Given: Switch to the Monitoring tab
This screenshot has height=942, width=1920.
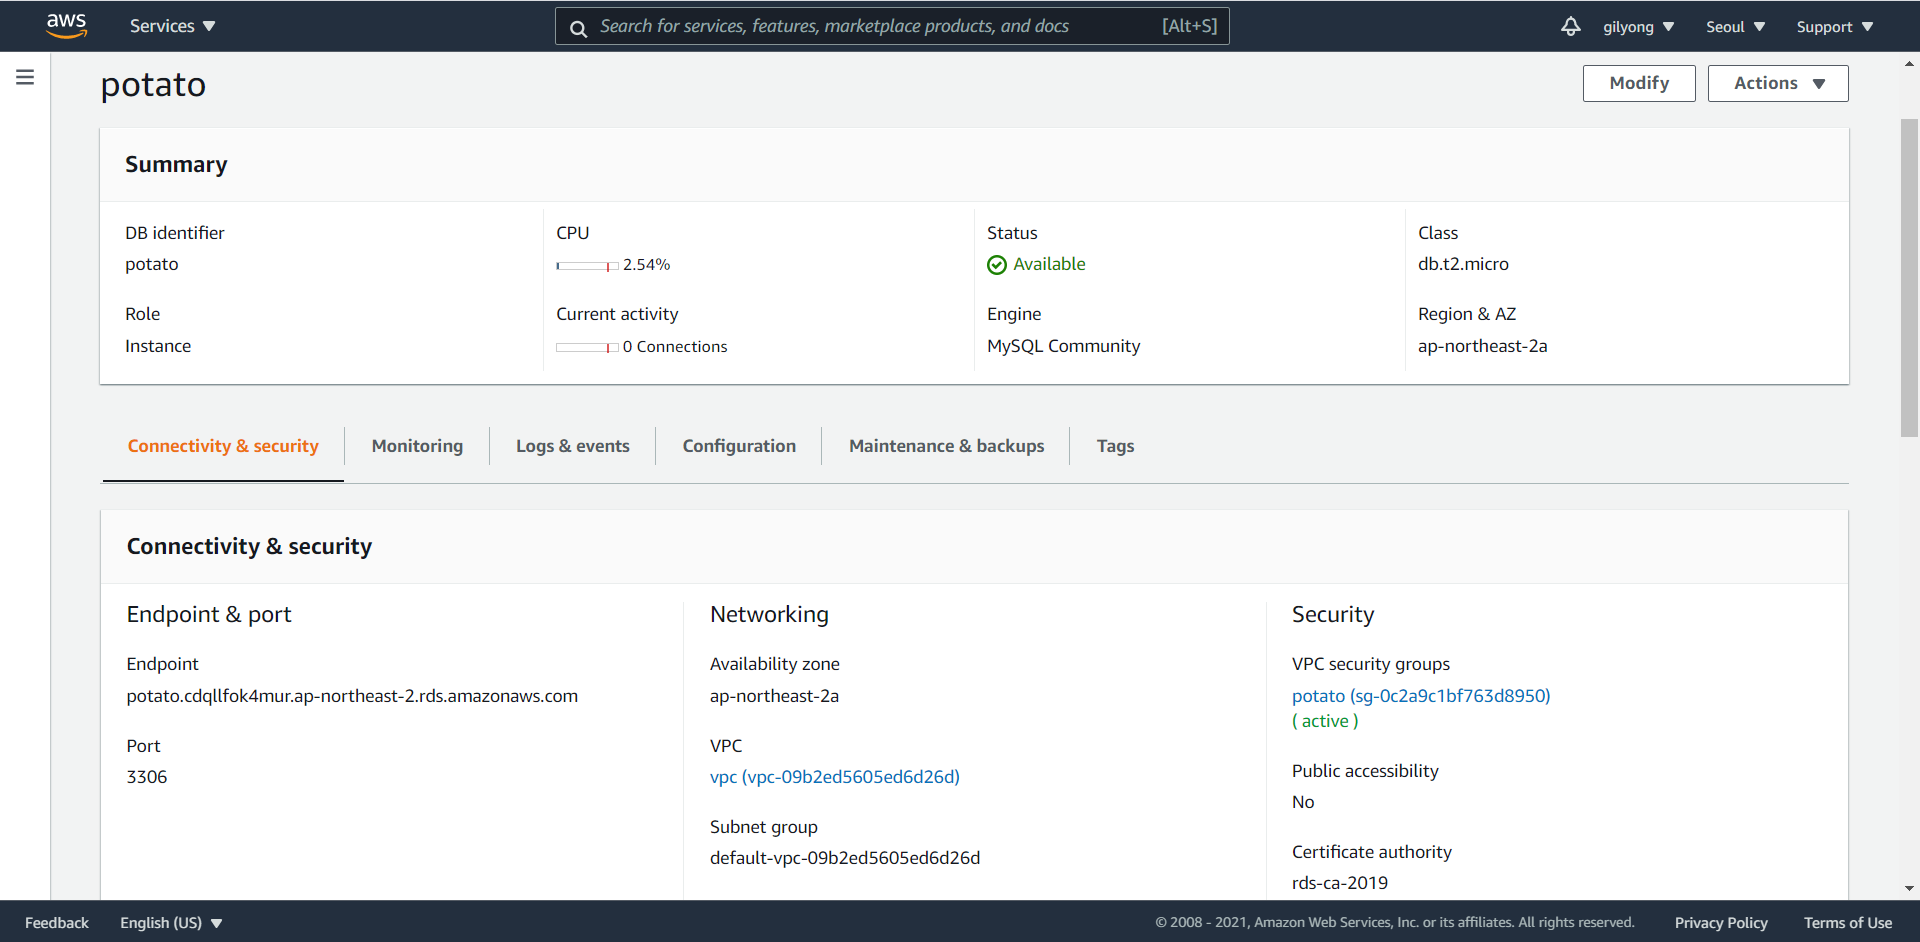Looking at the screenshot, I should [417, 446].
